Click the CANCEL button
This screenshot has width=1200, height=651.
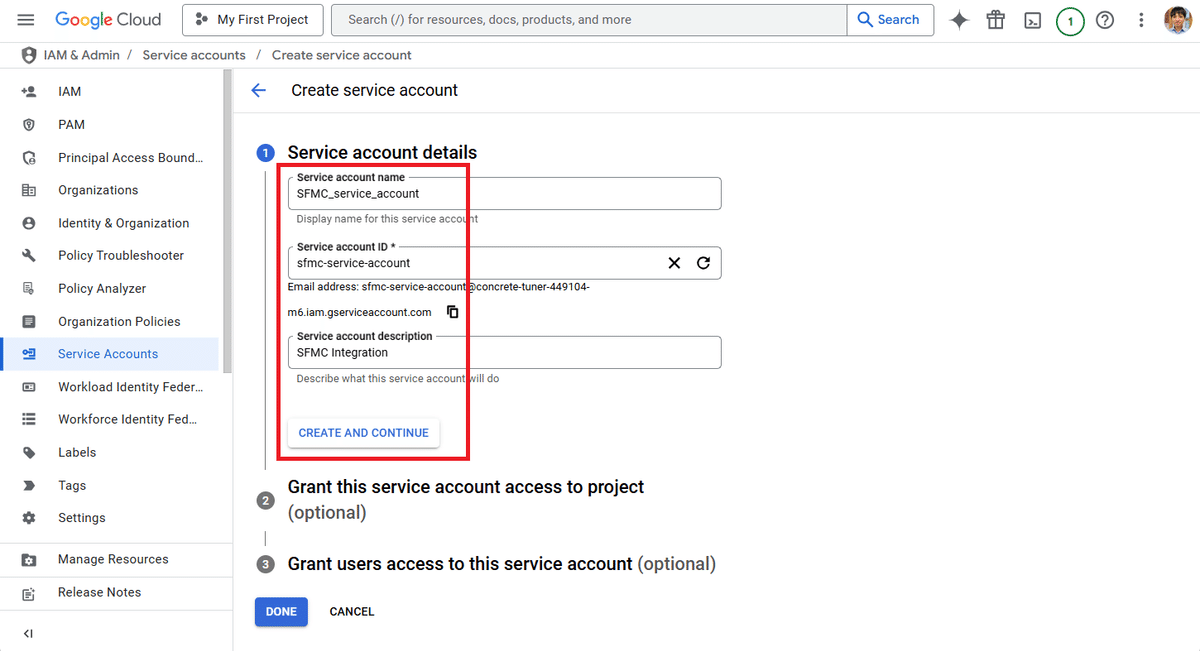[352, 611]
